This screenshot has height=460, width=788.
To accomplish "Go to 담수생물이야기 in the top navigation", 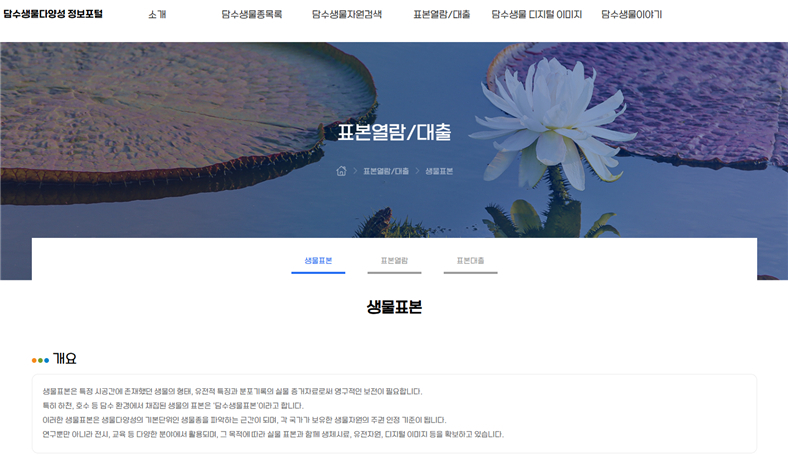I will [x=631, y=15].
